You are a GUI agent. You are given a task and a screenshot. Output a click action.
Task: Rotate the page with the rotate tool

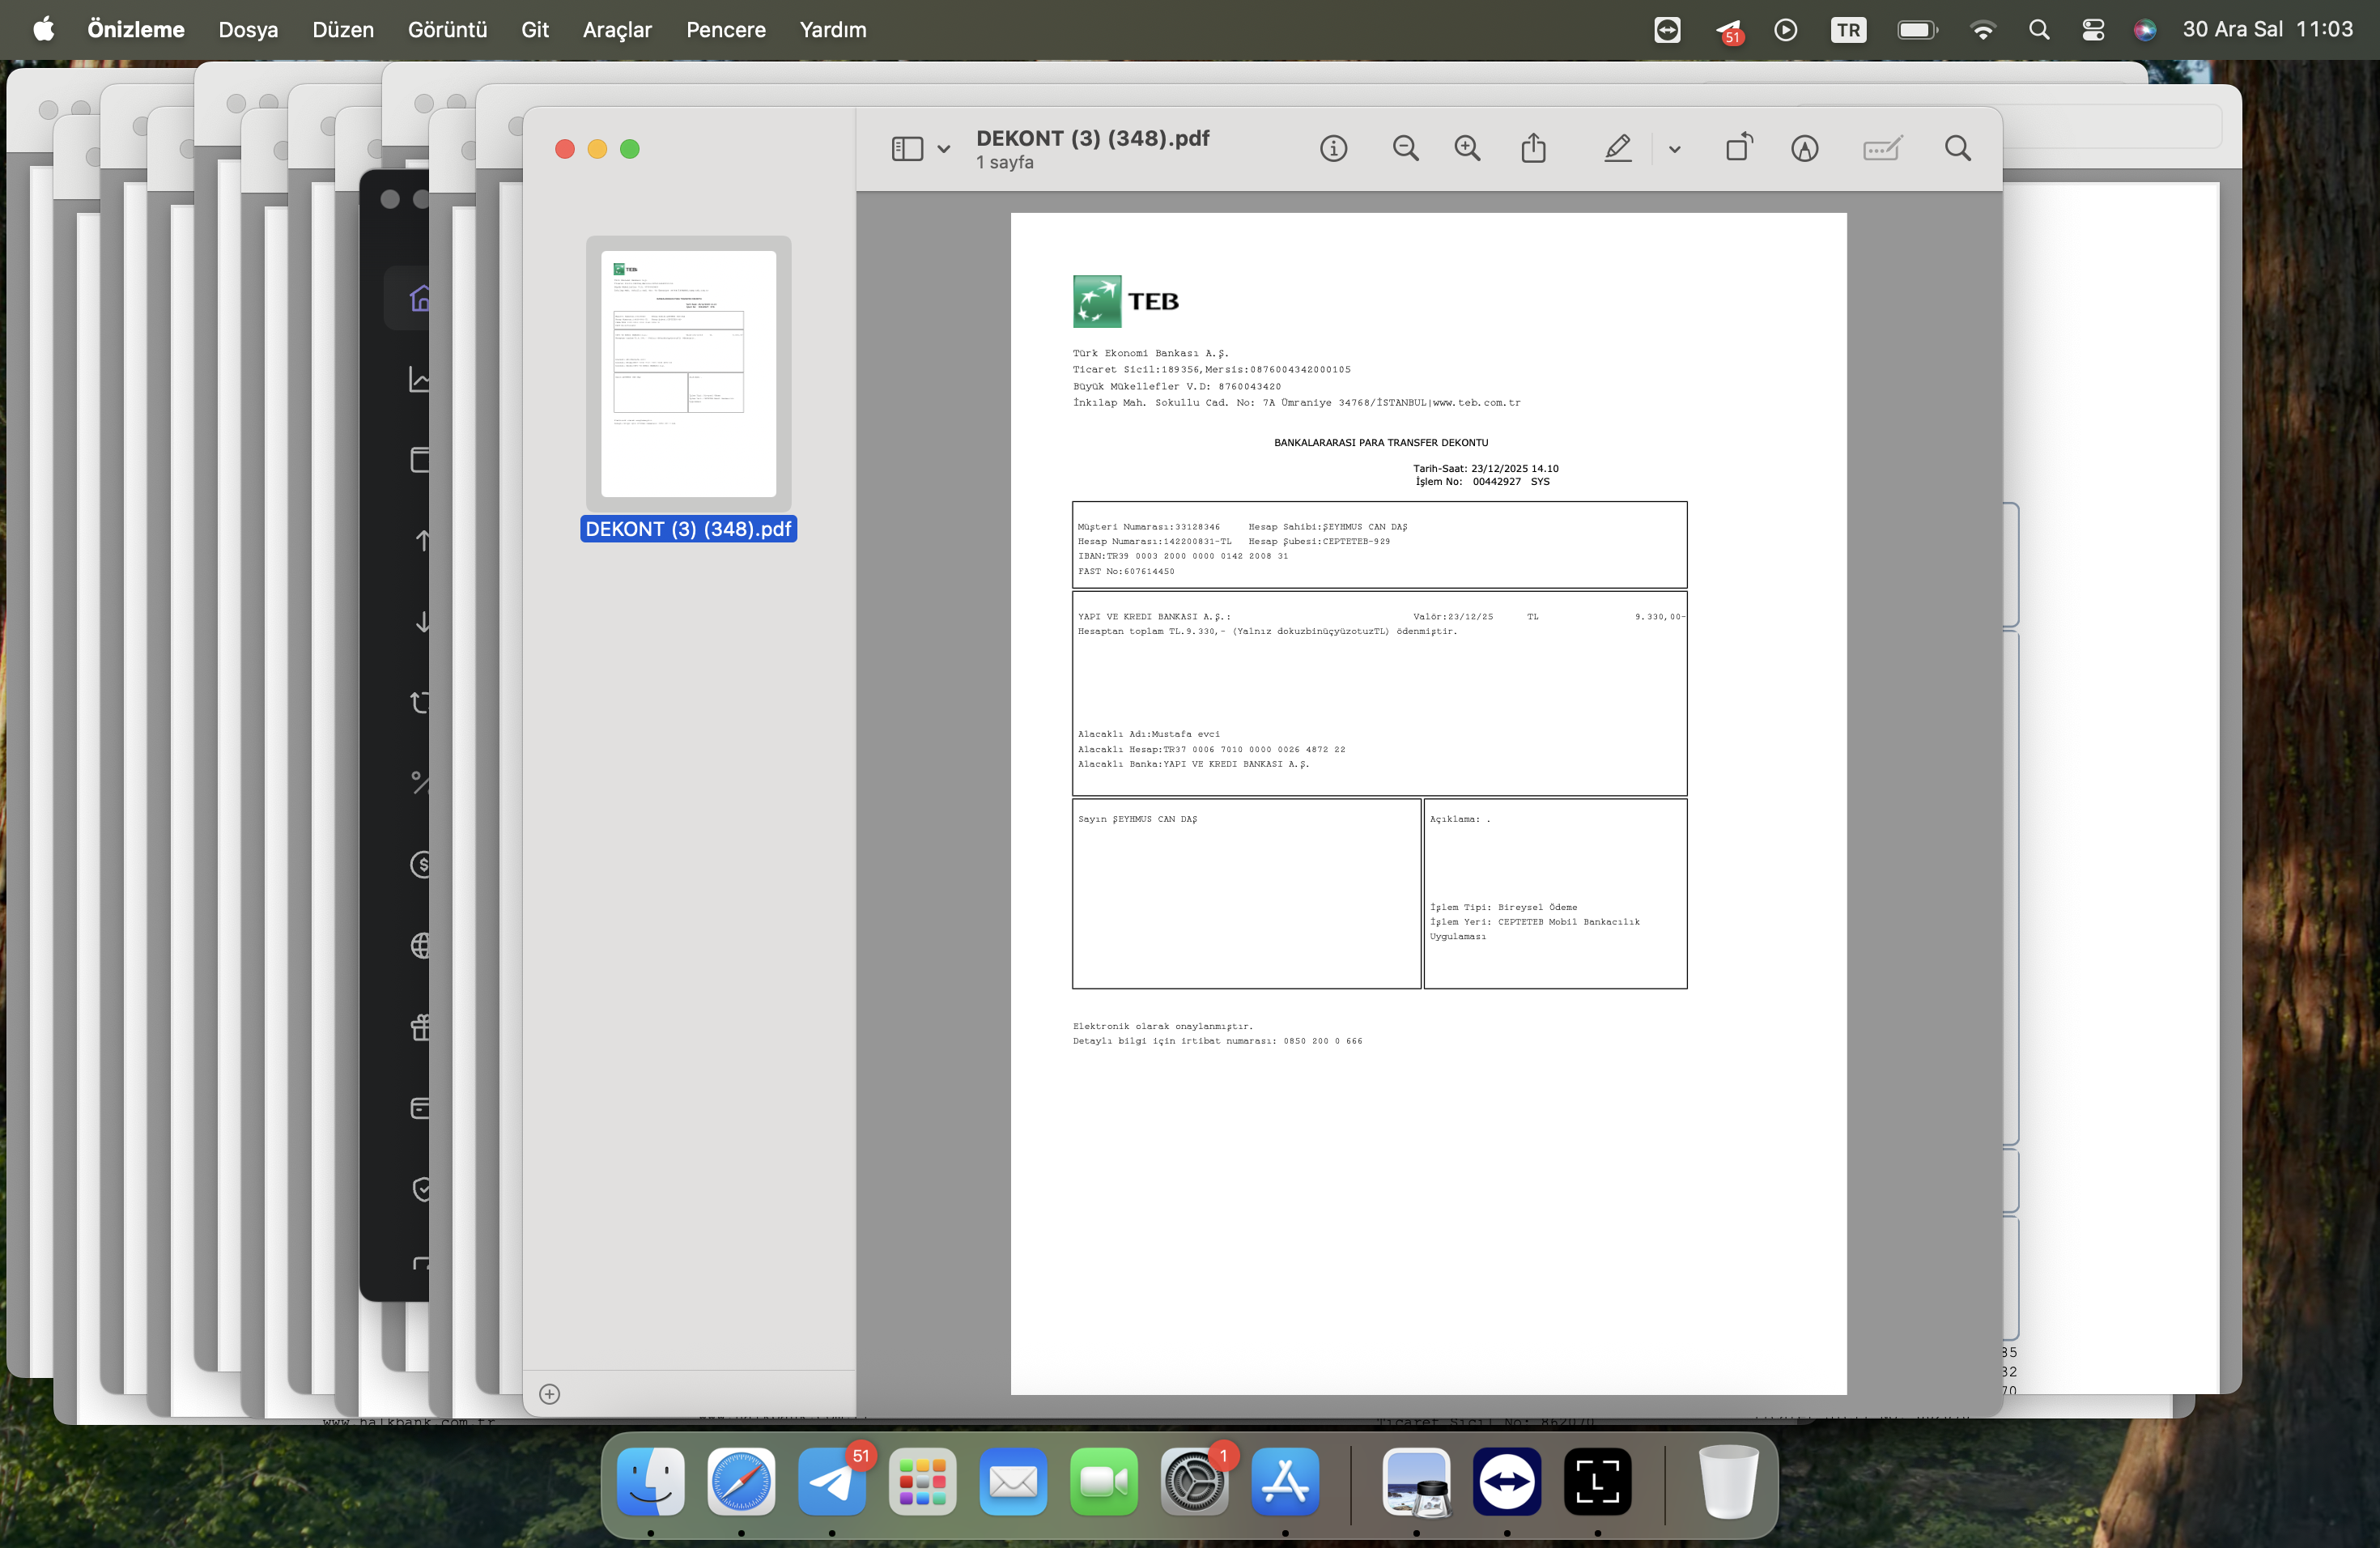click(x=1739, y=147)
